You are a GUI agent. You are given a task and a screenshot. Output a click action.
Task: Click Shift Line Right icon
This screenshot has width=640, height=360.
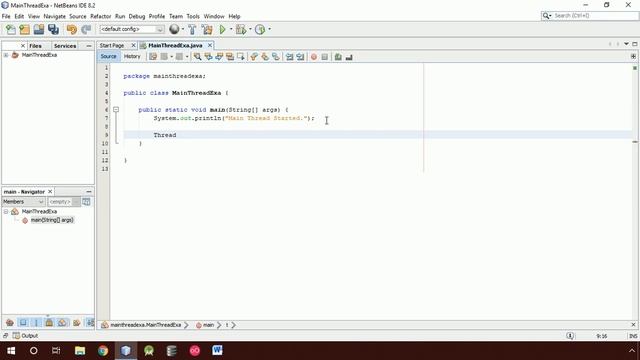[300, 57]
